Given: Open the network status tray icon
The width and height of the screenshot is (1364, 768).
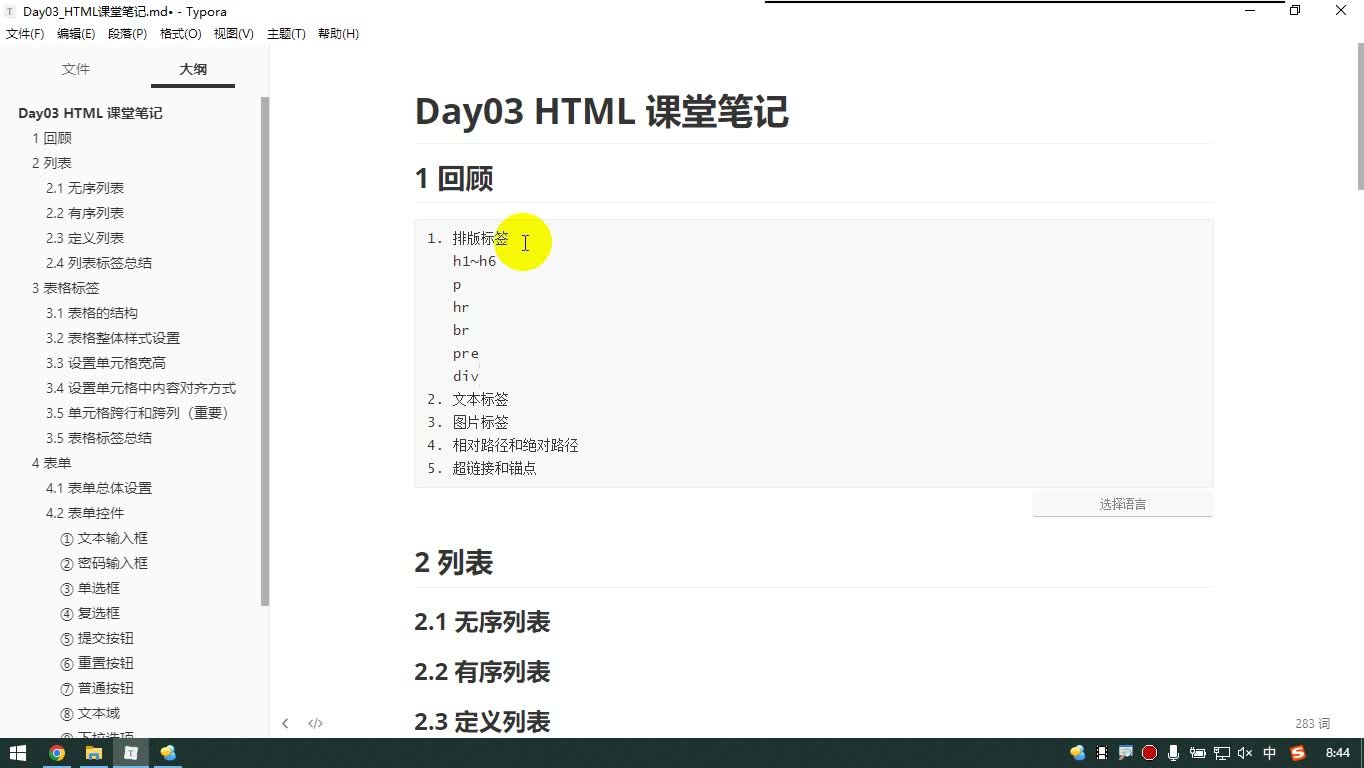Looking at the screenshot, I should (1222, 753).
